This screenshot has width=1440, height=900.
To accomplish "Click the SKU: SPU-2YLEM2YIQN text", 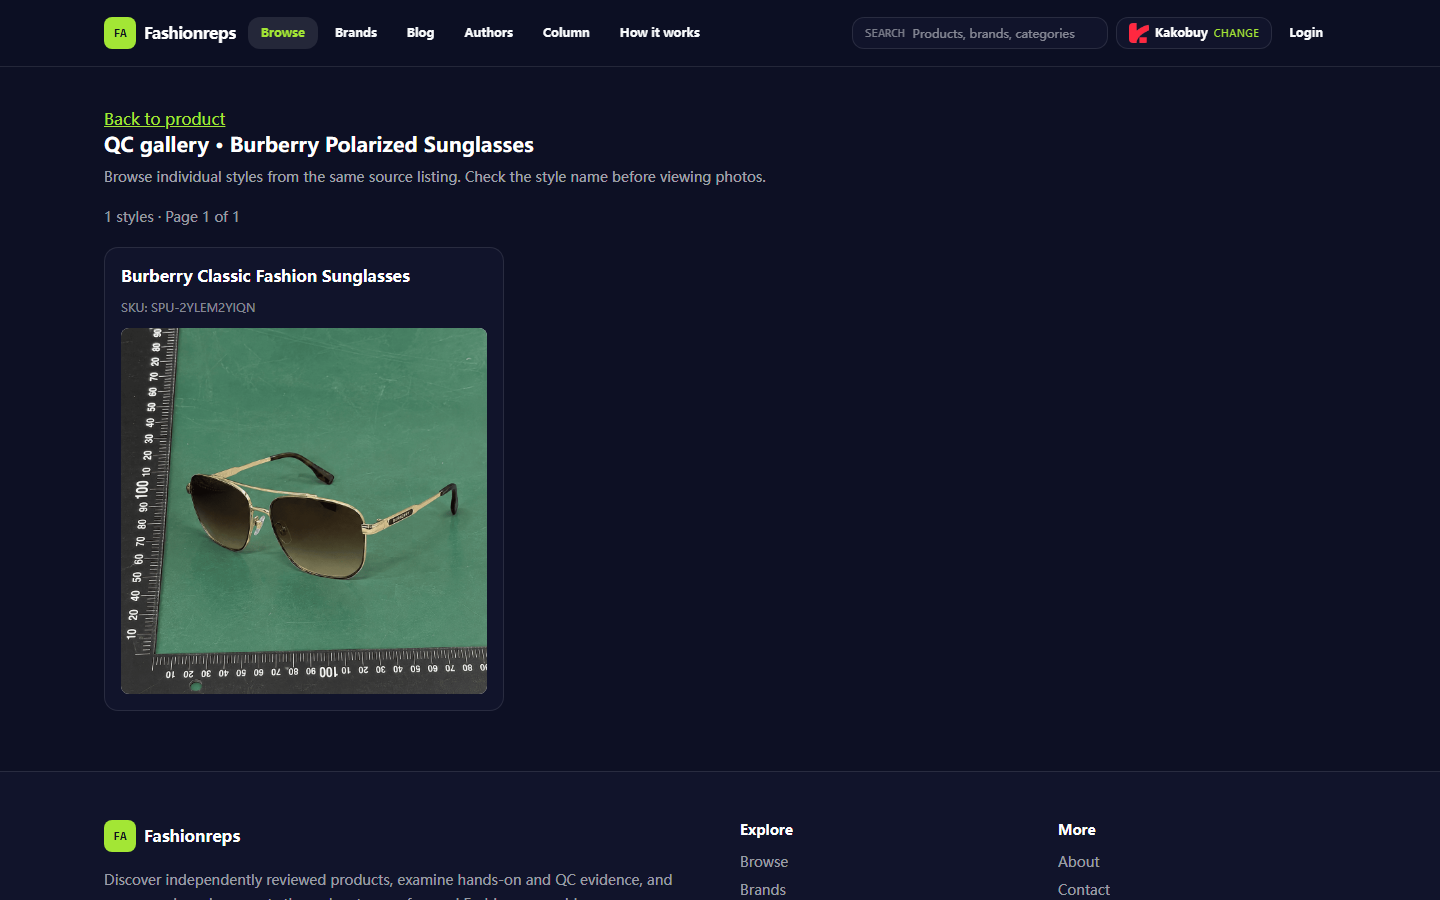I will pos(188,308).
